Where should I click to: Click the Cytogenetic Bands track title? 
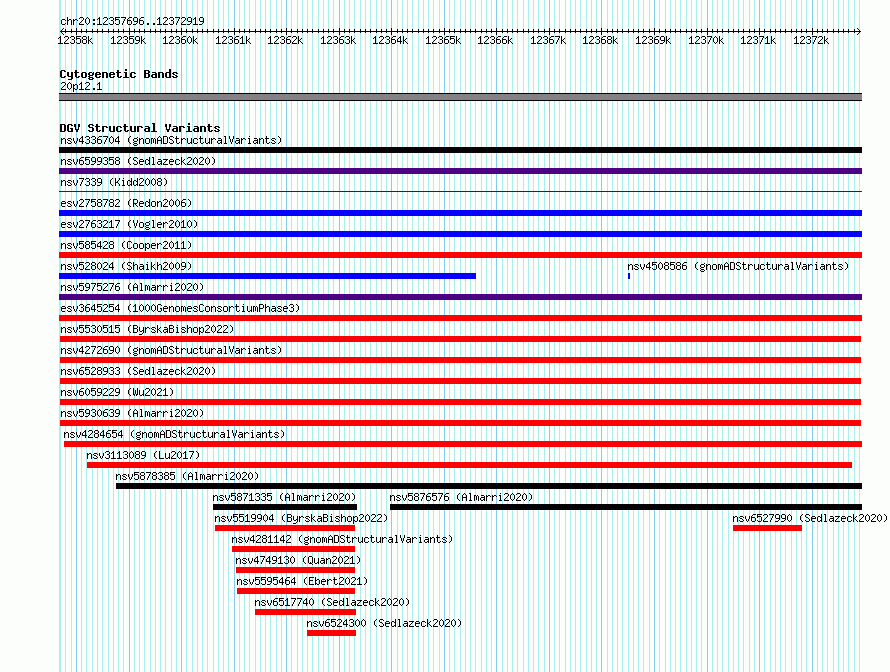119,74
